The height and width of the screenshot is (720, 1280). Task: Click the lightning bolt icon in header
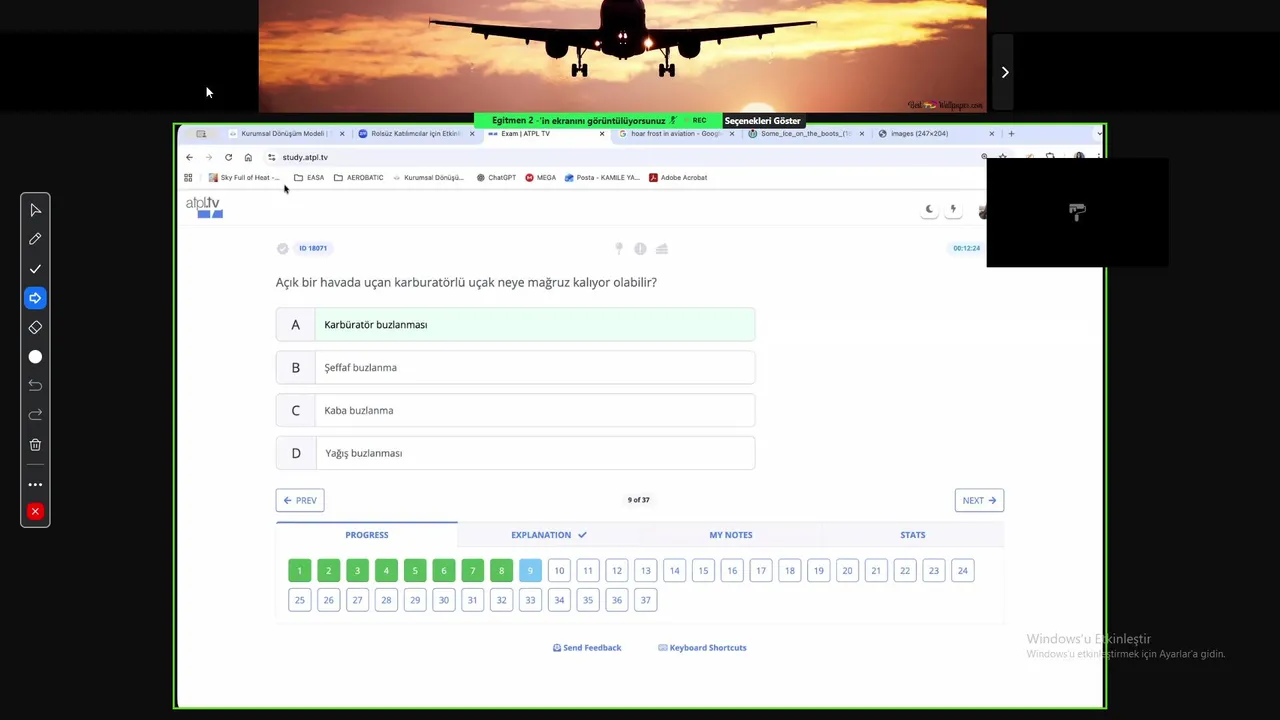[x=953, y=210]
